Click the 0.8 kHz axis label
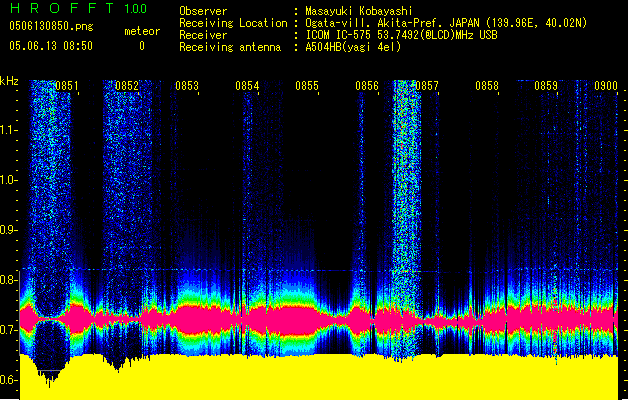Image resolution: width=629 pixels, height=400 pixels. click(8, 280)
